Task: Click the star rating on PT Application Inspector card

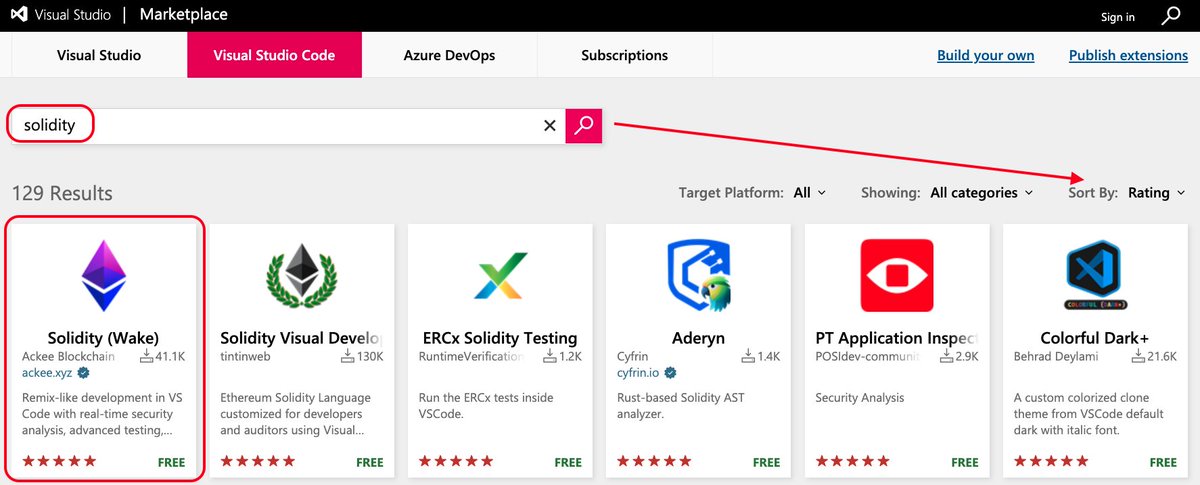Action: coord(853,461)
